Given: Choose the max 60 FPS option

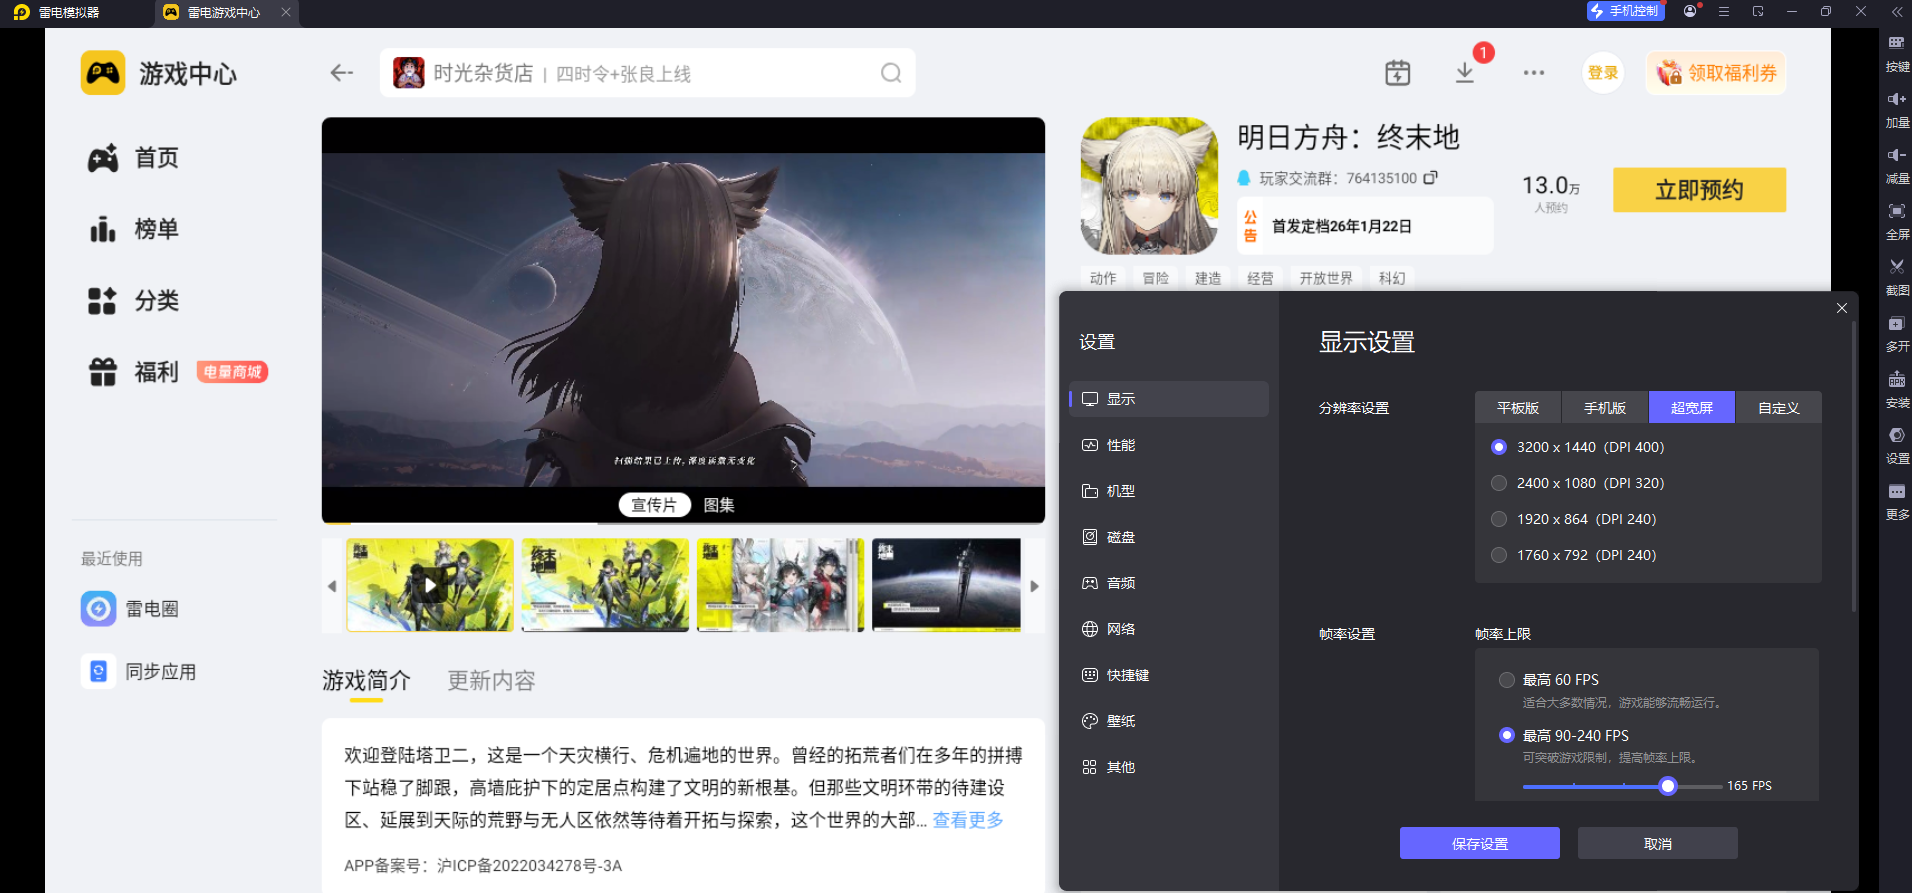Looking at the screenshot, I should [x=1507, y=680].
